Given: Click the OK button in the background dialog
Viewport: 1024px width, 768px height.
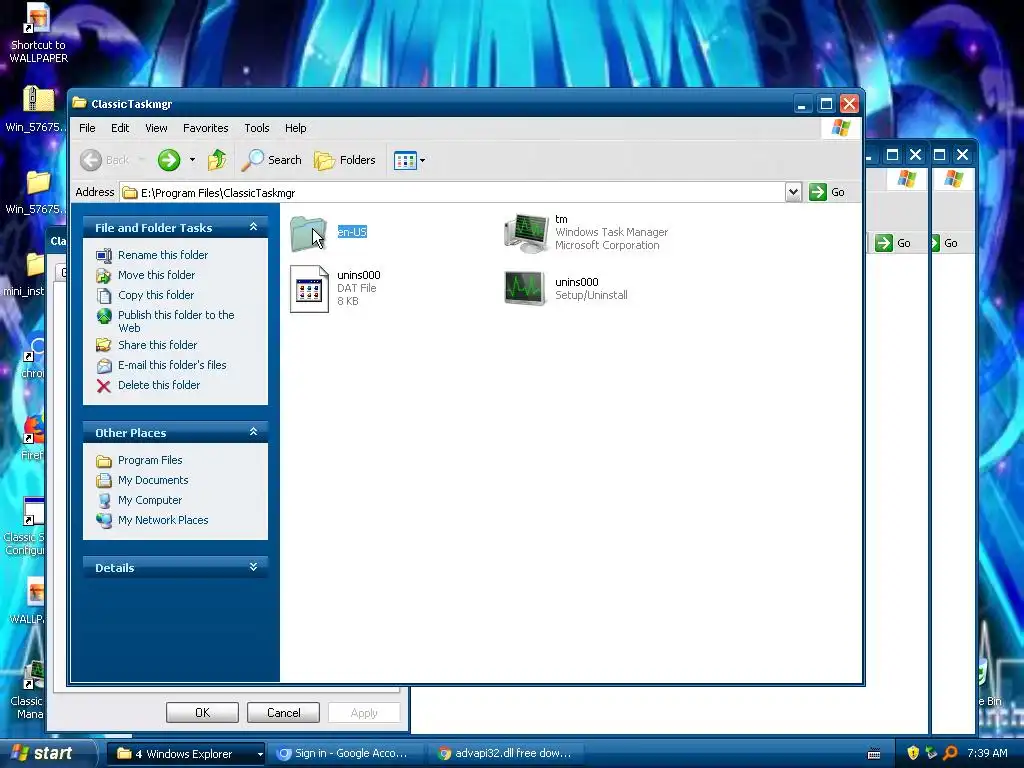Looking at the screenshot, I should (x=202, y=712).
